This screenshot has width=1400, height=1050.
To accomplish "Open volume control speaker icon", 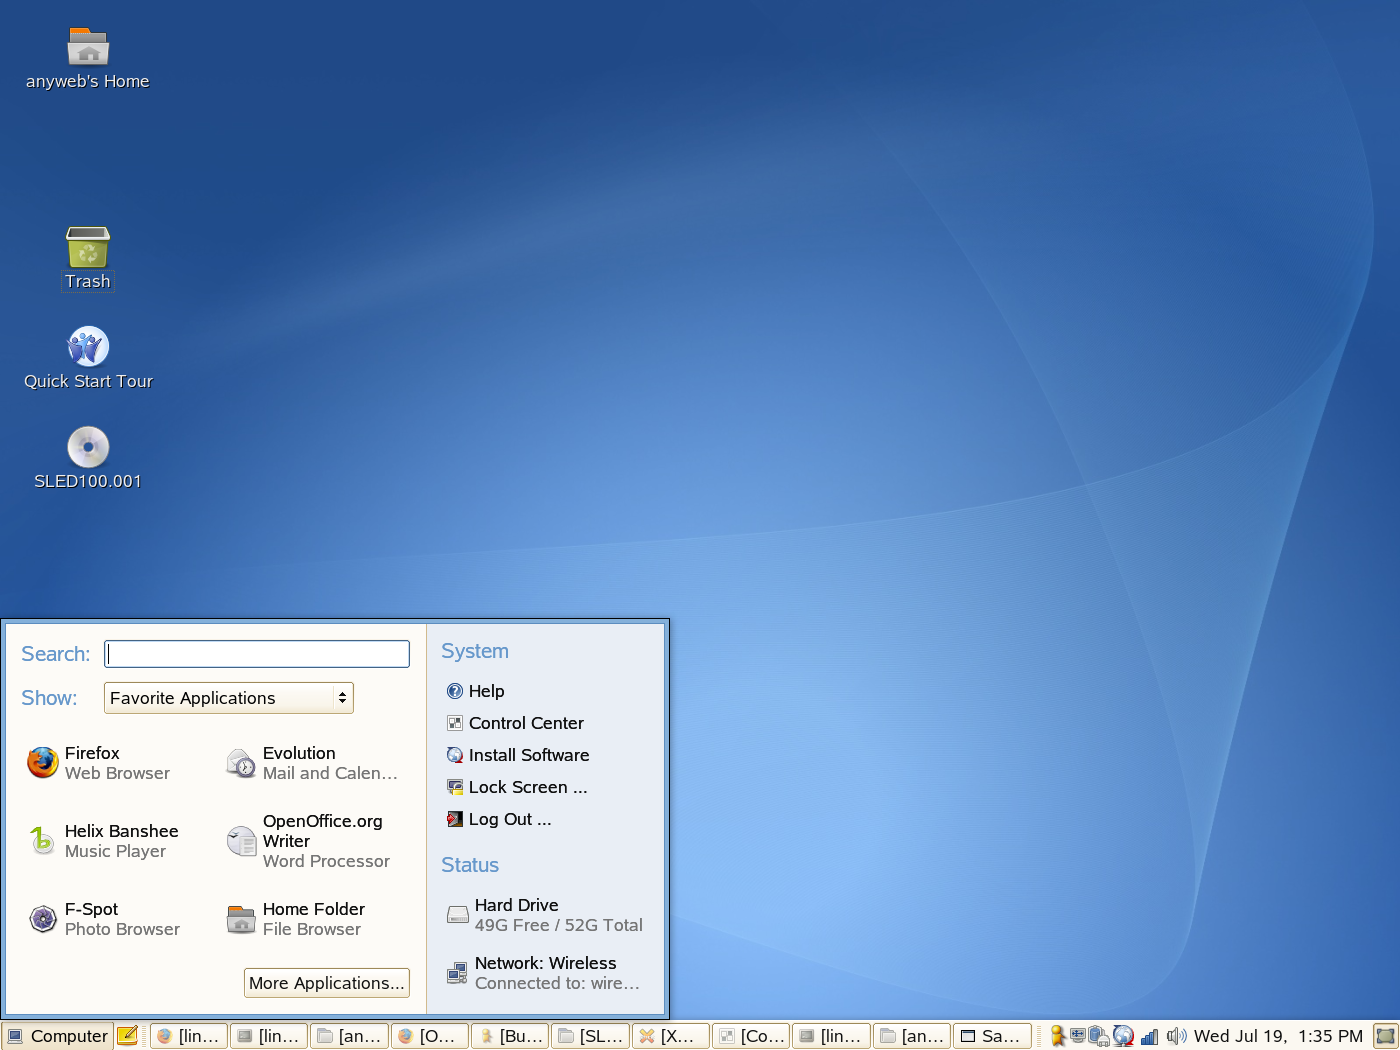I will 1176,1036.
